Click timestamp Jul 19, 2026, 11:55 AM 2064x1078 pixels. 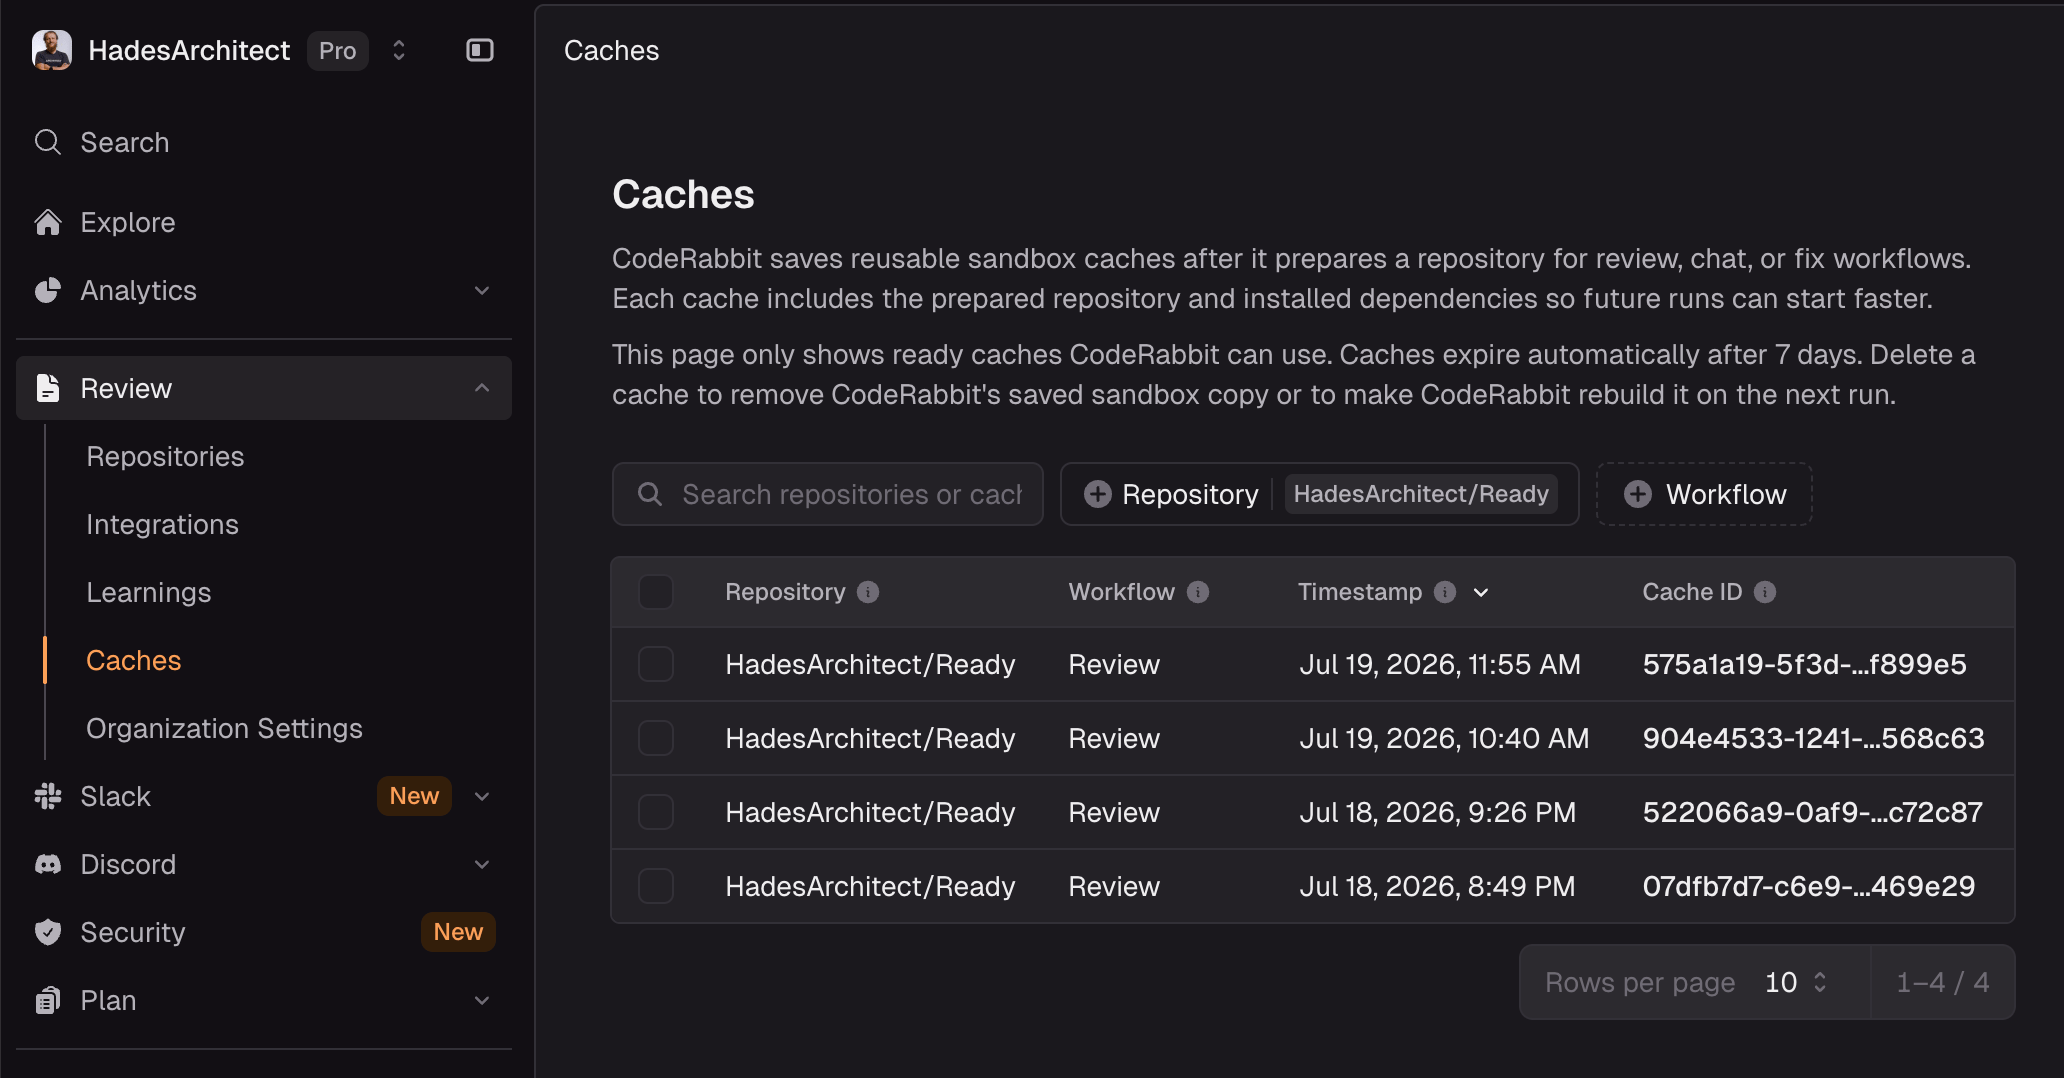pos(1440,664)
